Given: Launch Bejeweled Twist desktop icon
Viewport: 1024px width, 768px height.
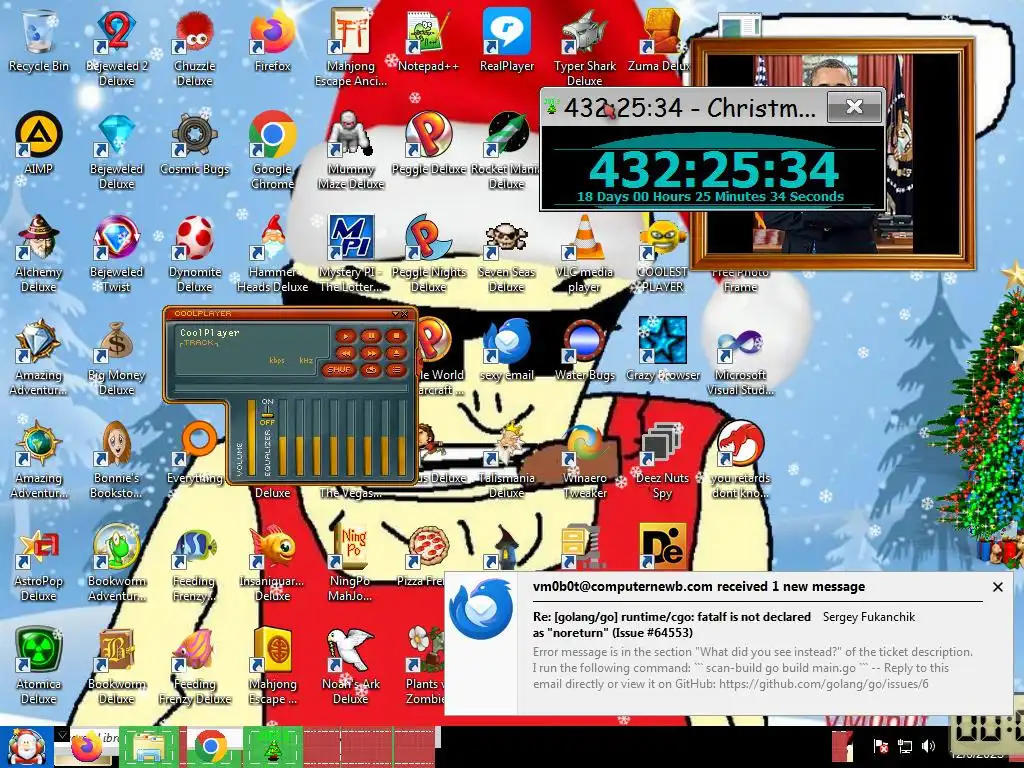Looking at the screenshot, I should point(116,252).
